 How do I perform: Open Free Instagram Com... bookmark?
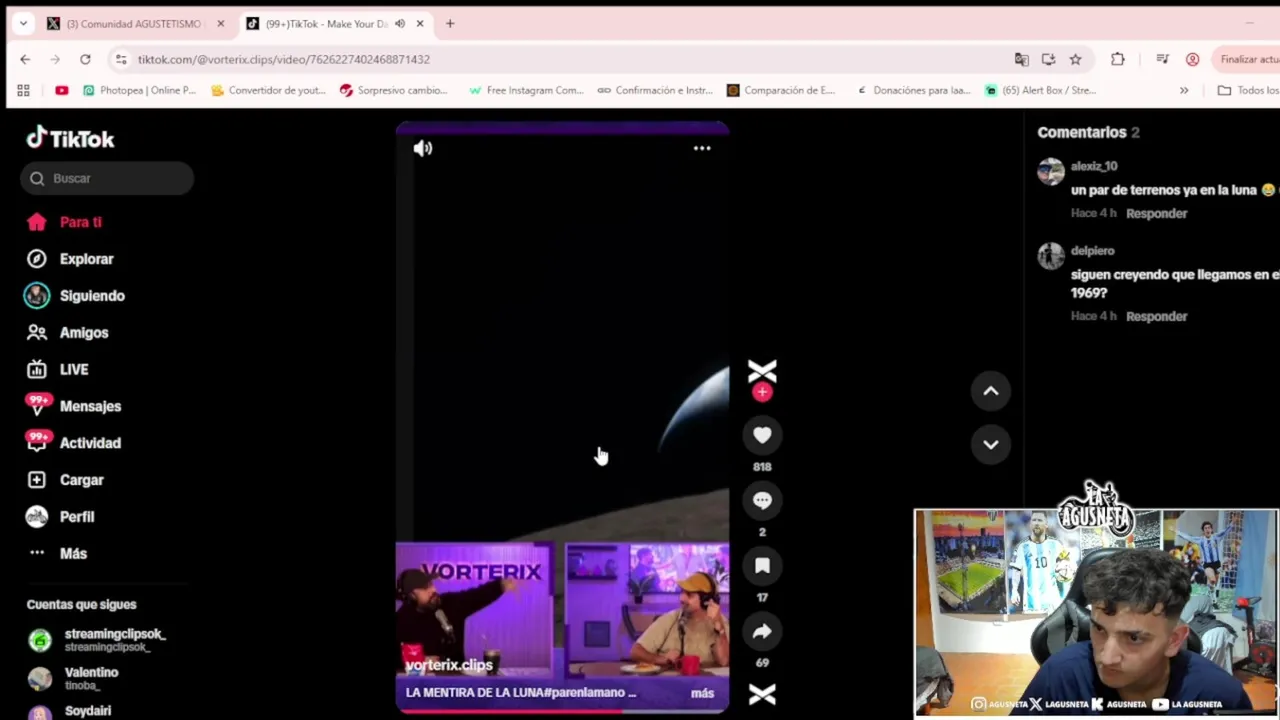(526, 90)
